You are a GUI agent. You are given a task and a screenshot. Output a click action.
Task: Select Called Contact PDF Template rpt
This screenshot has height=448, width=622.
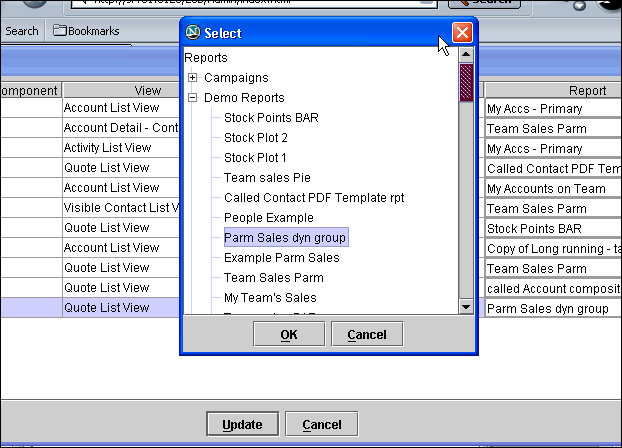point(314,198)
